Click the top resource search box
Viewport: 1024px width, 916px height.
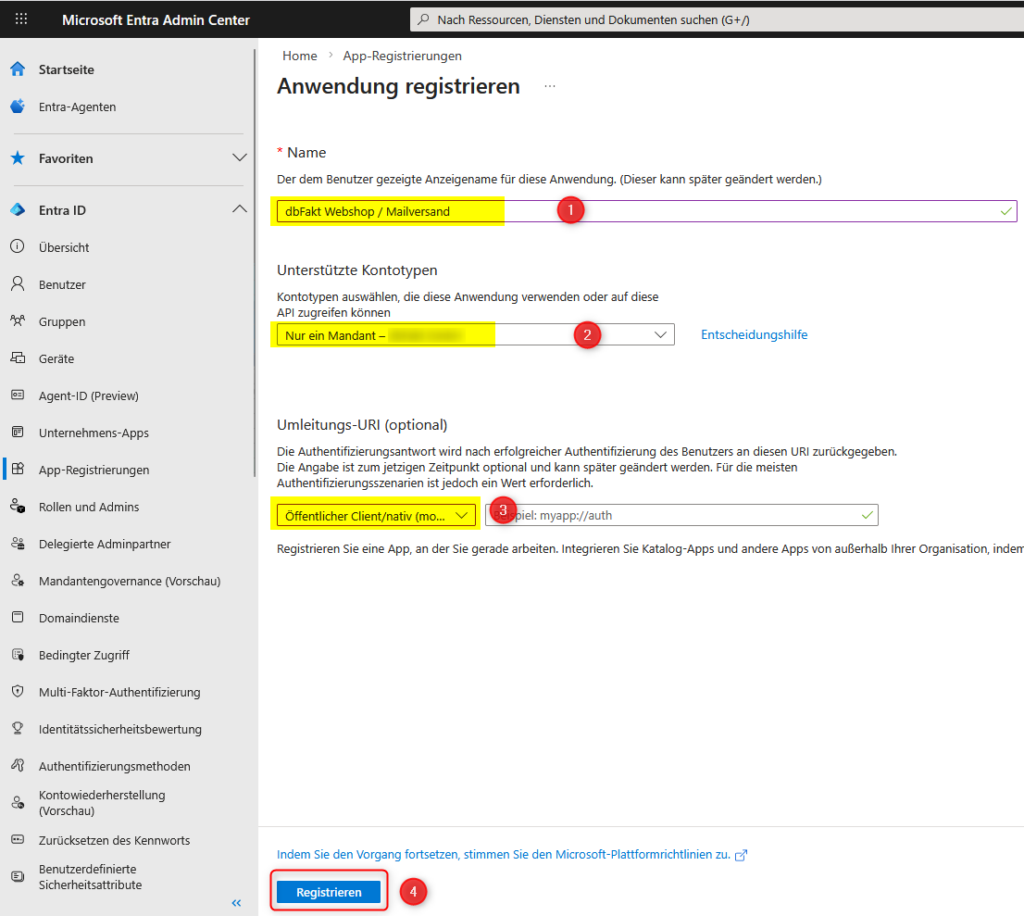point(700,20)
